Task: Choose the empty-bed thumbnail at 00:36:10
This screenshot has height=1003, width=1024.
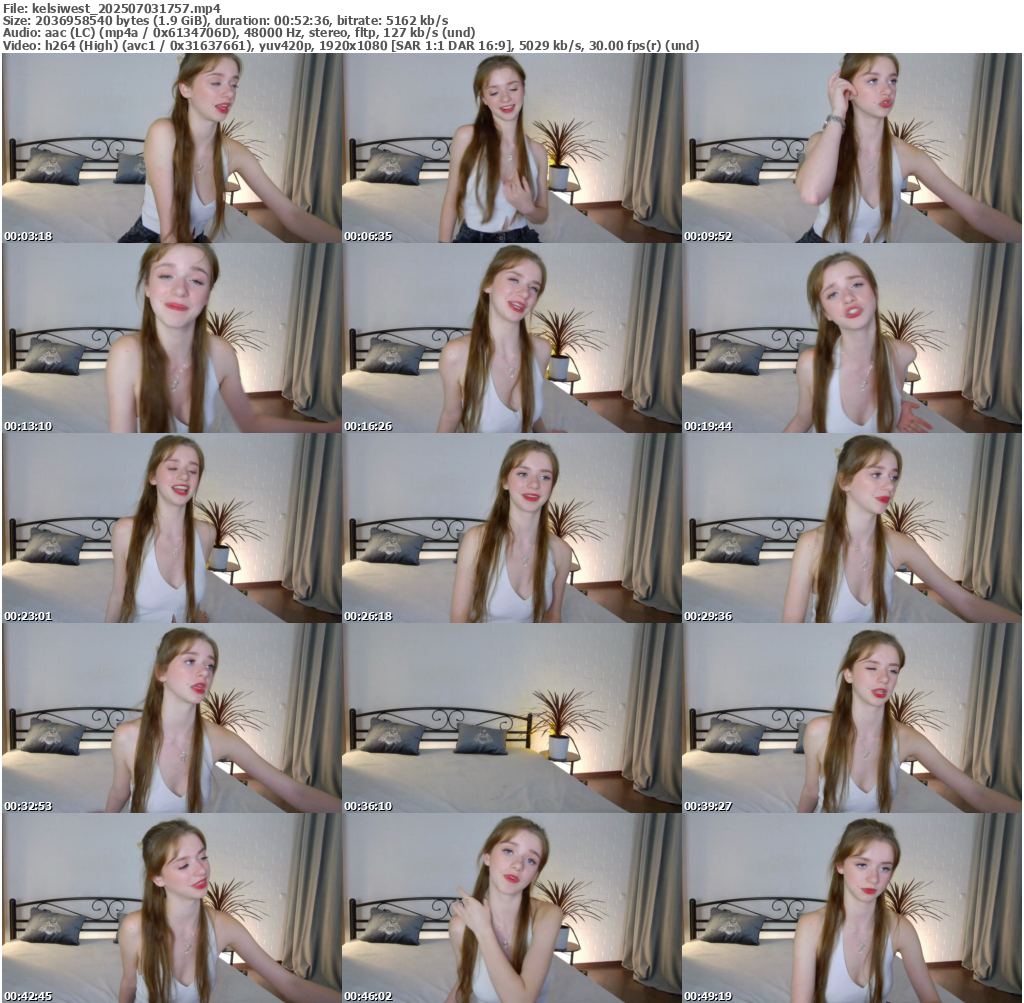Action: (512, 718)
